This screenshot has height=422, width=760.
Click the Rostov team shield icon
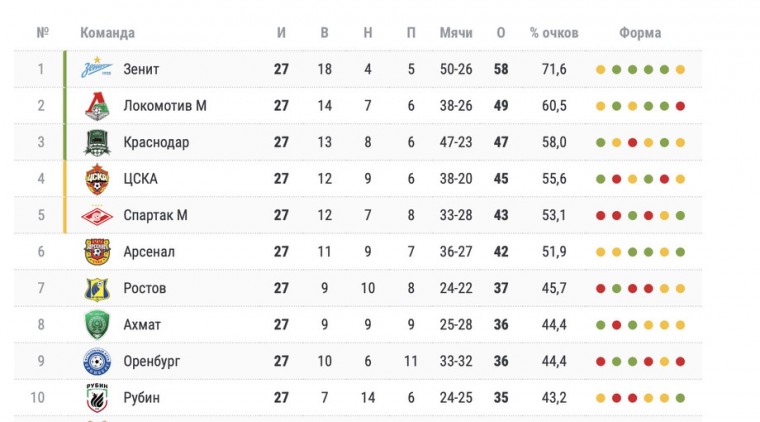click(x=97, y=289)
